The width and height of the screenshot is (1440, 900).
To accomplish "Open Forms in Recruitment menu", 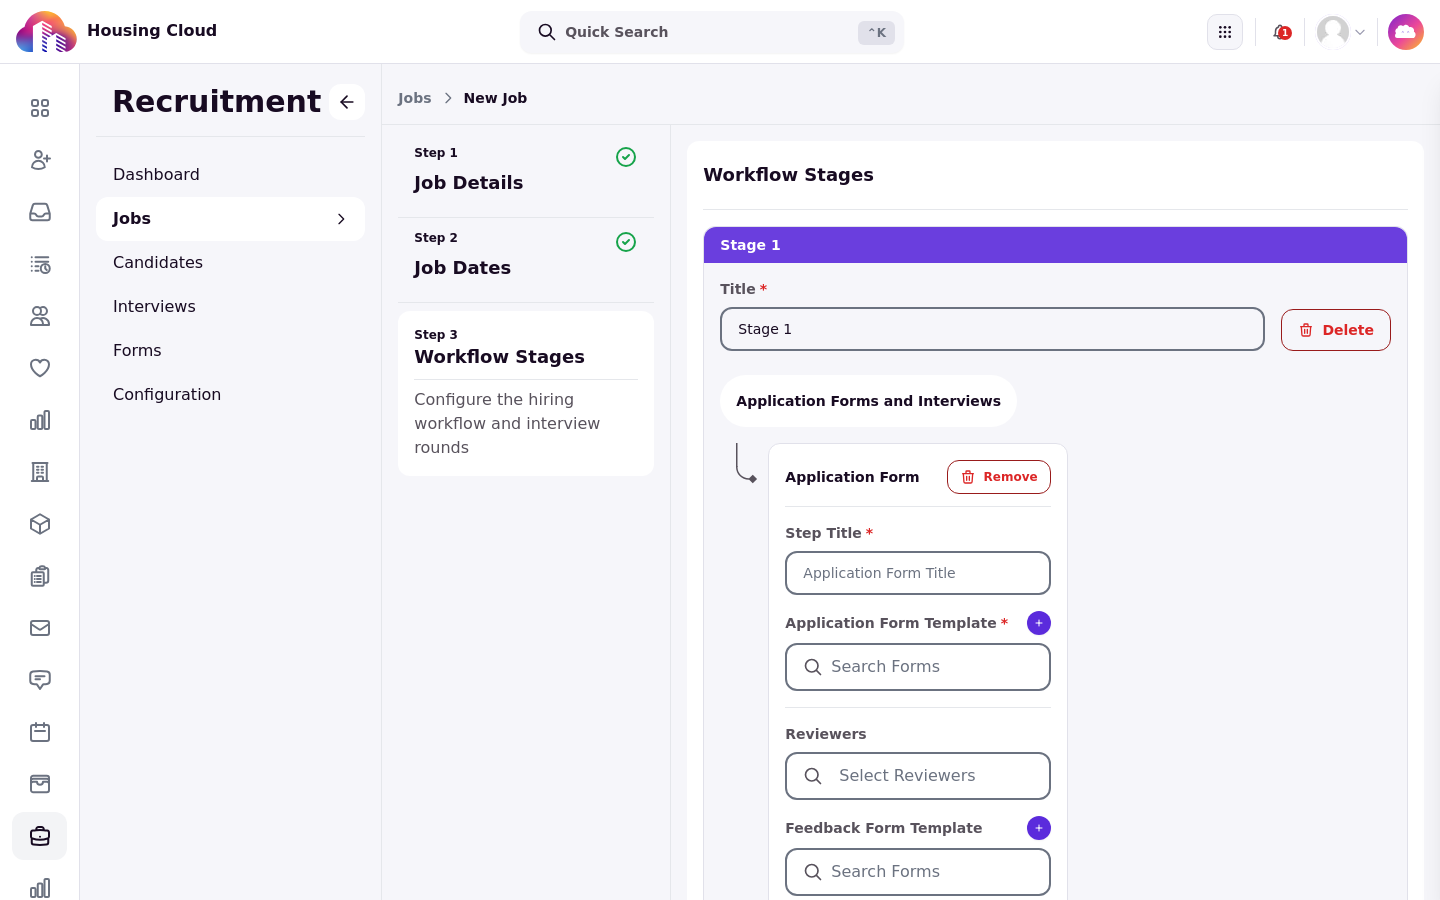I will pyautogui.click(x=230, y=351).
